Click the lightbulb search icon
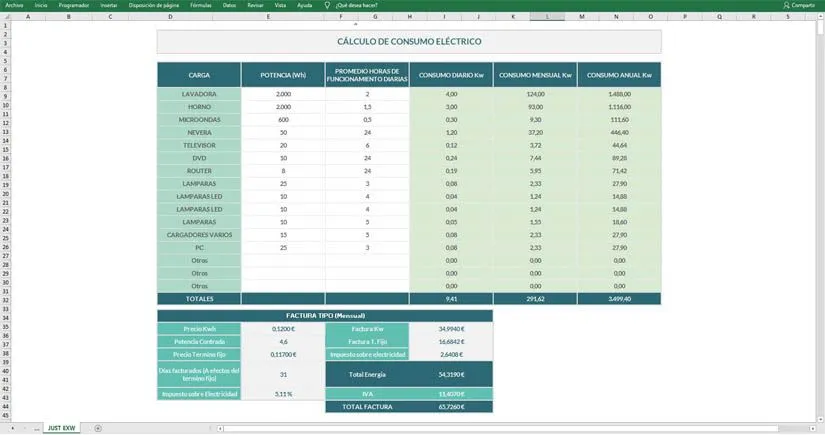The height and width of the screenshot is (435, 825). 327,5
